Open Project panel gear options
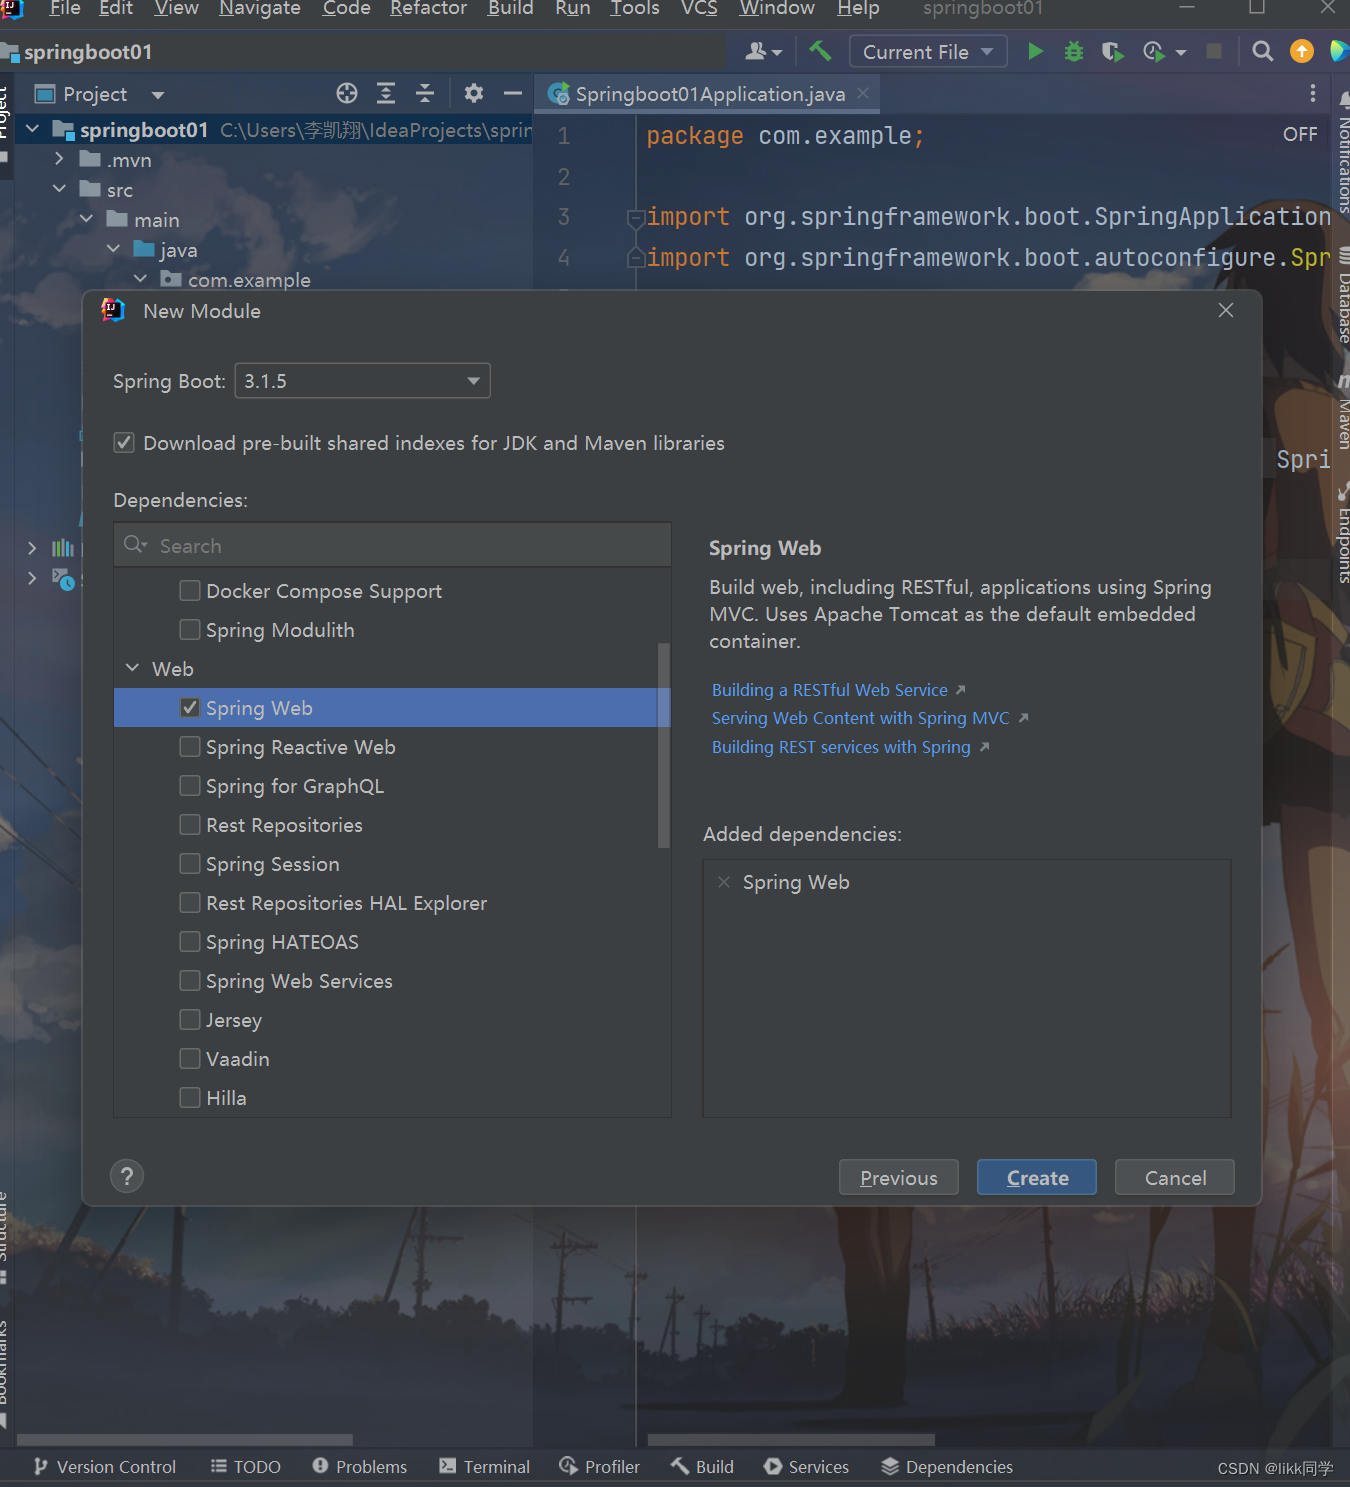The height and width of the screenshot is (1487, 1350). point(474,94)
